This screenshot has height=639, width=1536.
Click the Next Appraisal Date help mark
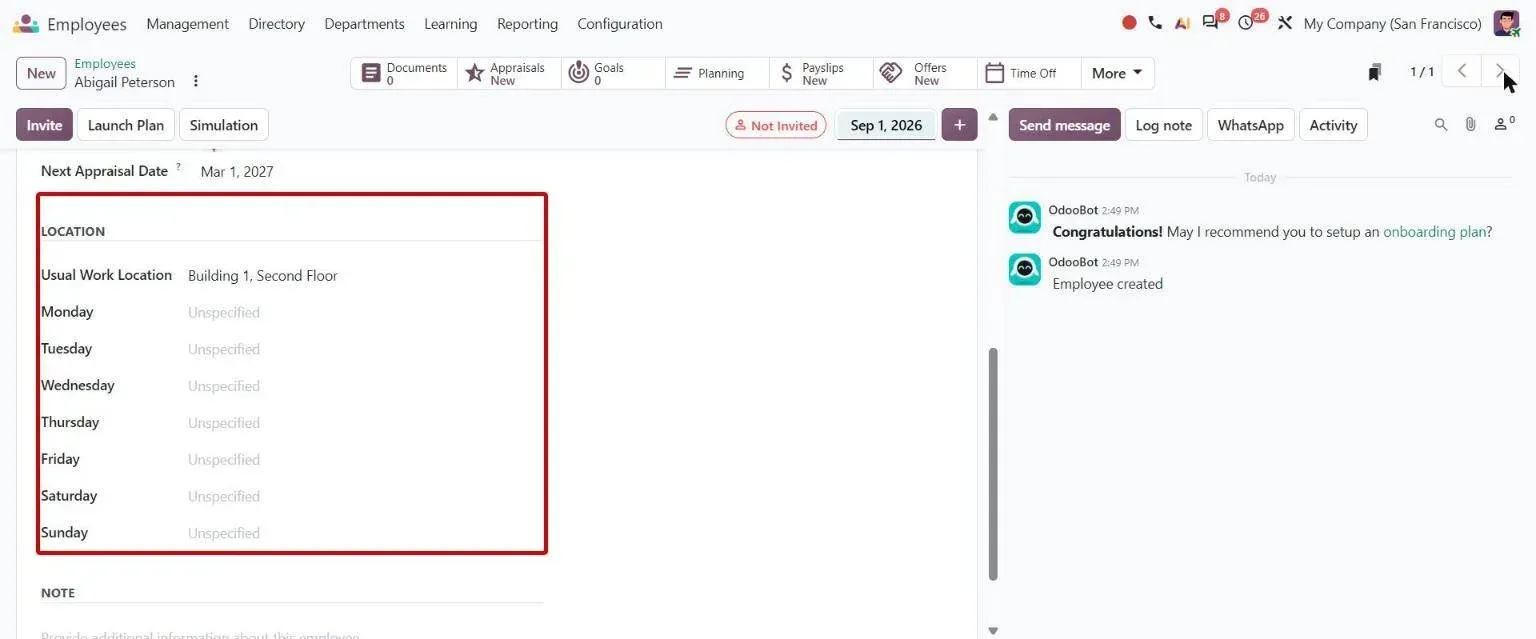[179, 167]
